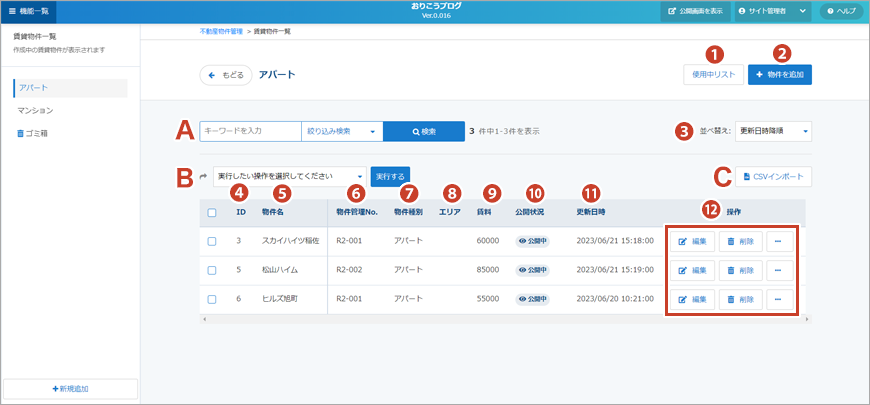Select マンション in the sidebar
The height and width of the screenshot is (405, 870).
click(x=36, y=110)
